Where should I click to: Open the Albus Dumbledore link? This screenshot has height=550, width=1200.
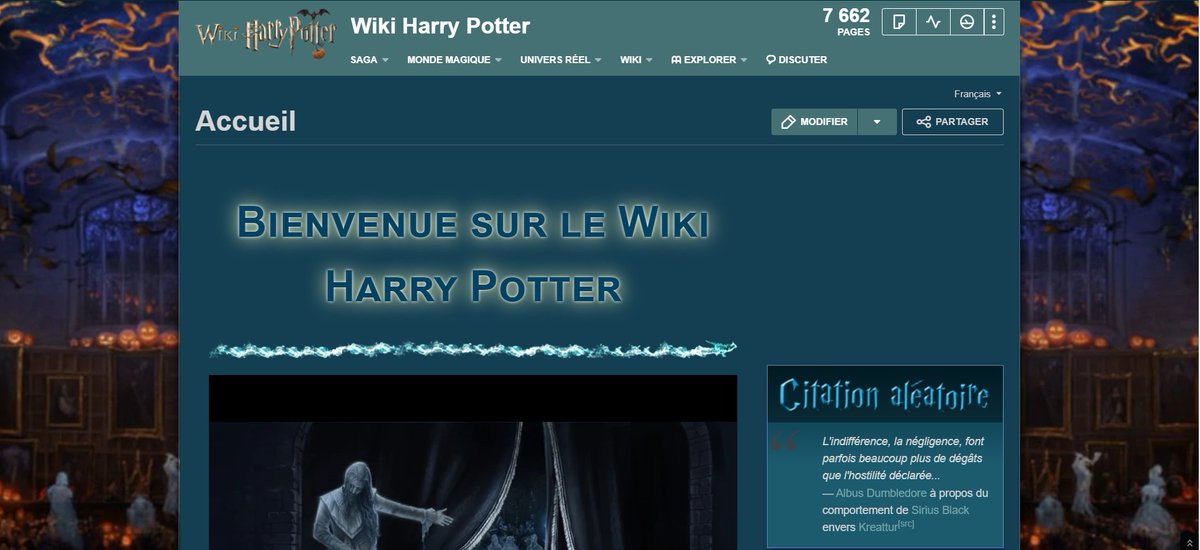[x=880, y=493]
